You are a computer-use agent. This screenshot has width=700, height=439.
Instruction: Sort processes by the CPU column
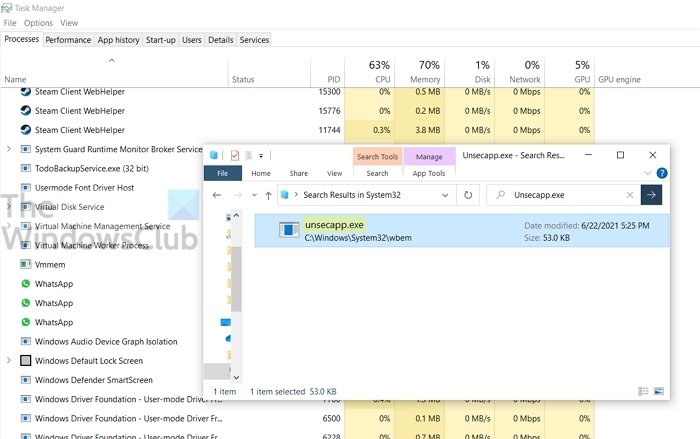tap(370, 71)
